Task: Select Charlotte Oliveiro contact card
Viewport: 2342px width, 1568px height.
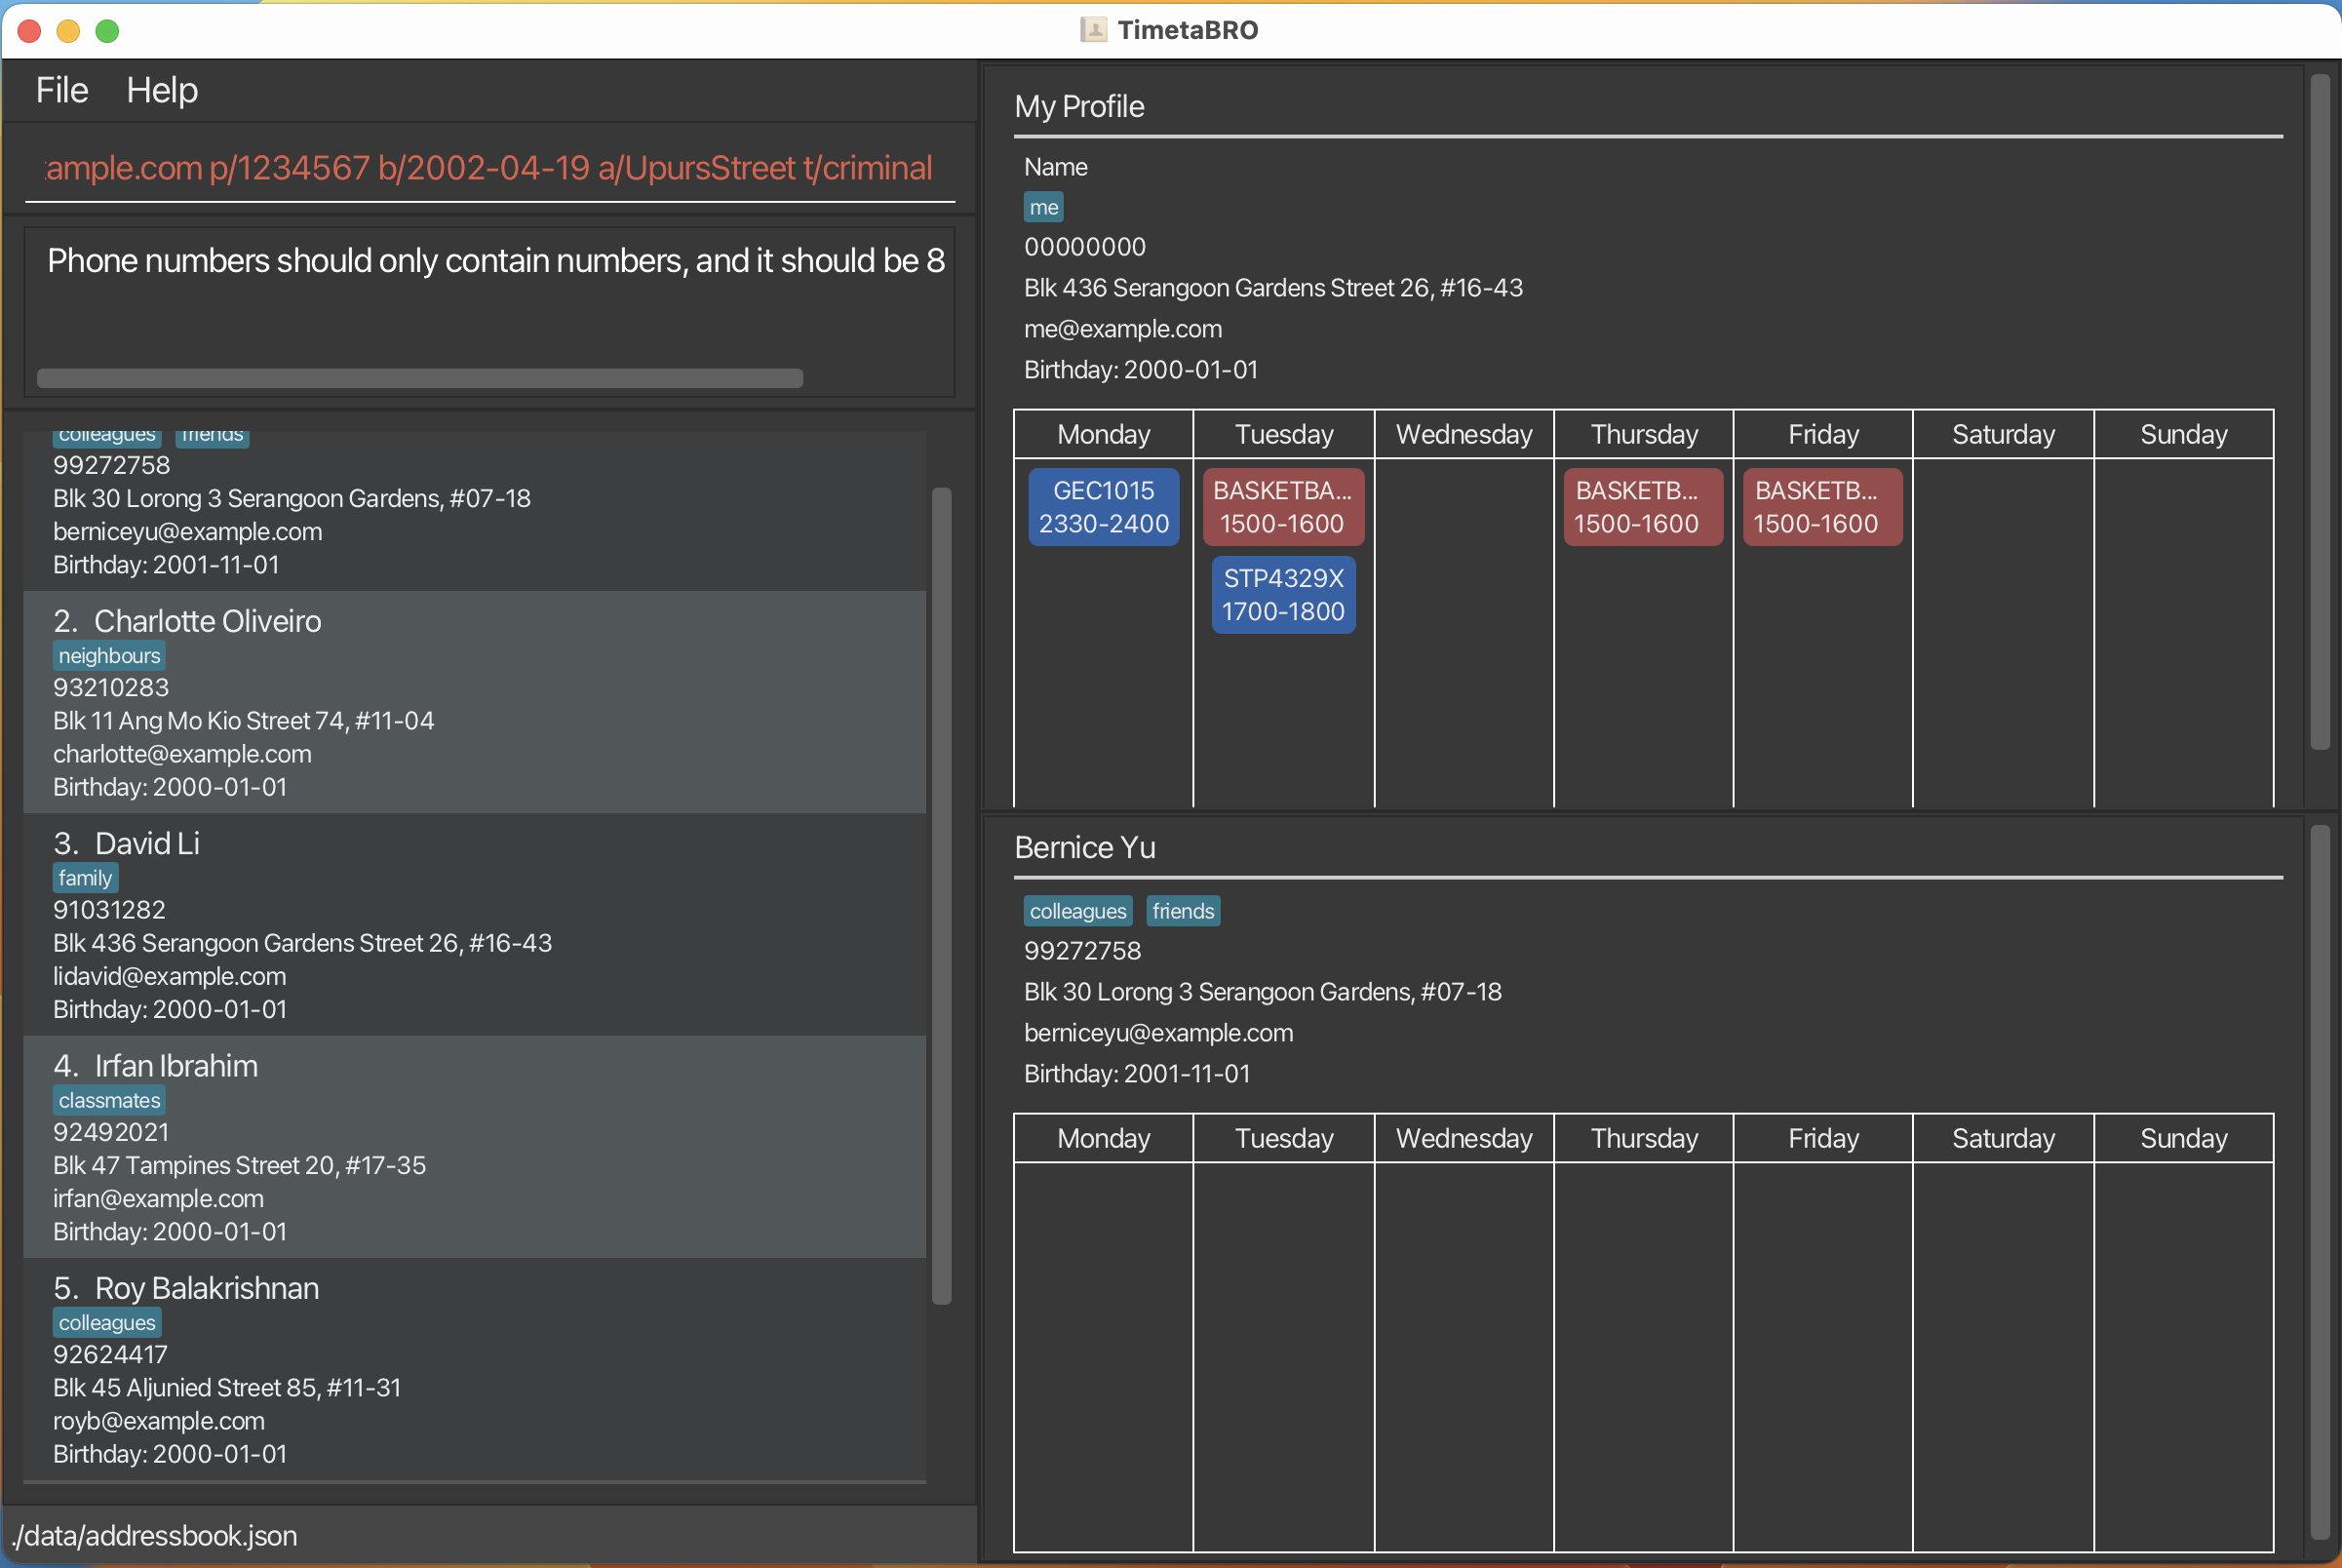Action: (x=474, y=702)
